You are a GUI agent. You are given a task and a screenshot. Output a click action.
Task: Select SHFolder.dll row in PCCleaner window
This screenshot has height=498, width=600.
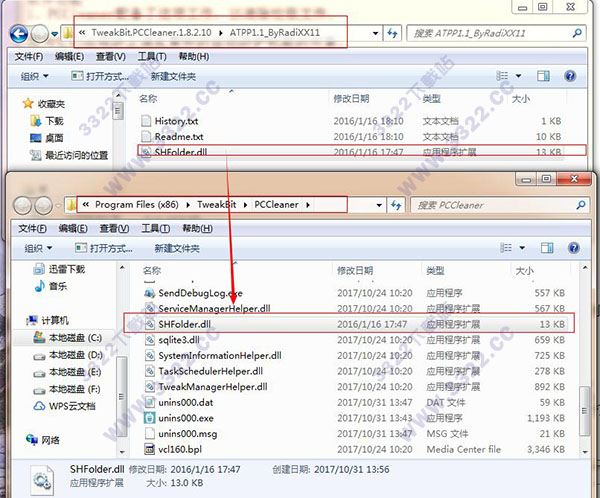pyautogui.click(x=349, y=323)
